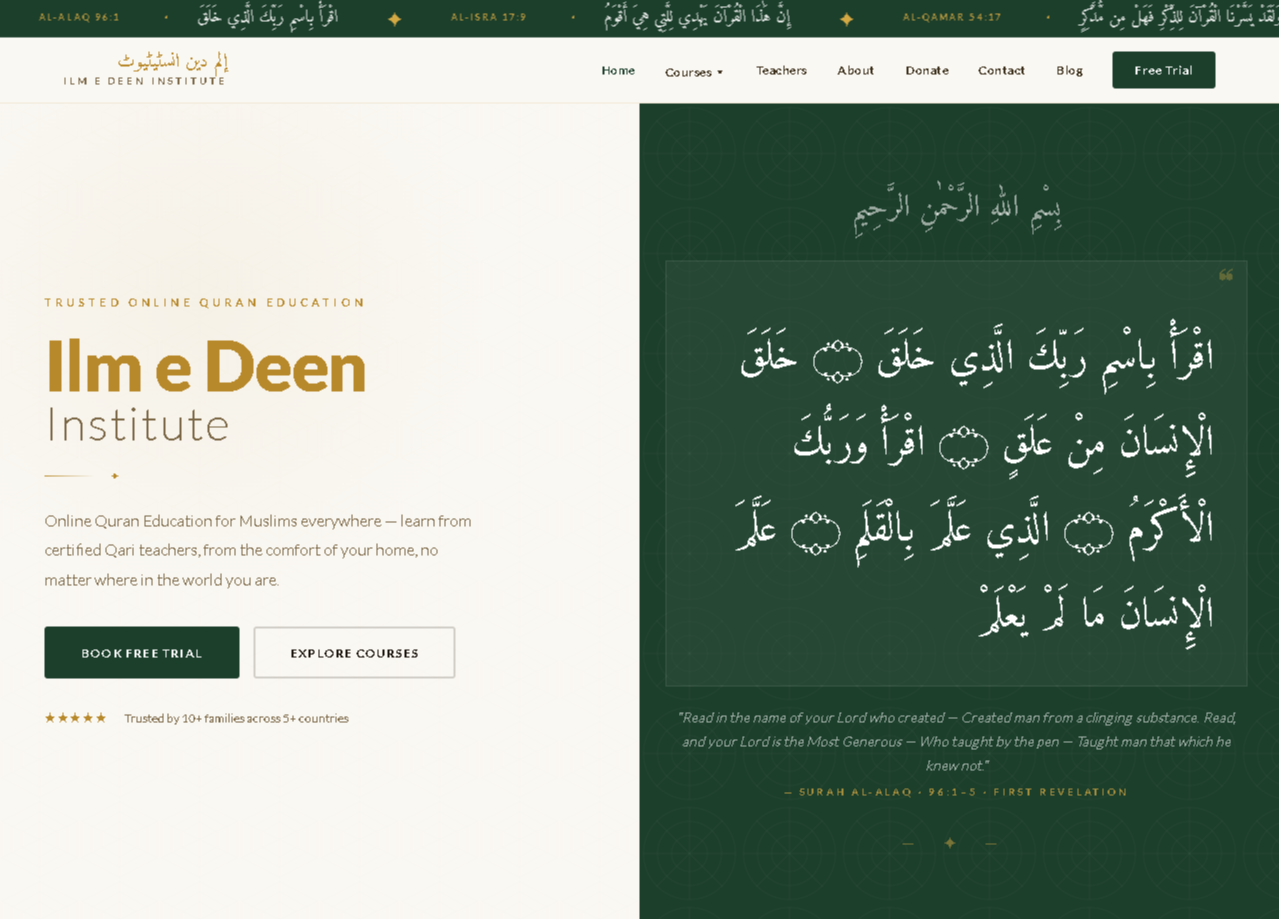The width and height of the screenshot is (1279, 919).
Task: Navigate to the About page
Action: point(855,70)
